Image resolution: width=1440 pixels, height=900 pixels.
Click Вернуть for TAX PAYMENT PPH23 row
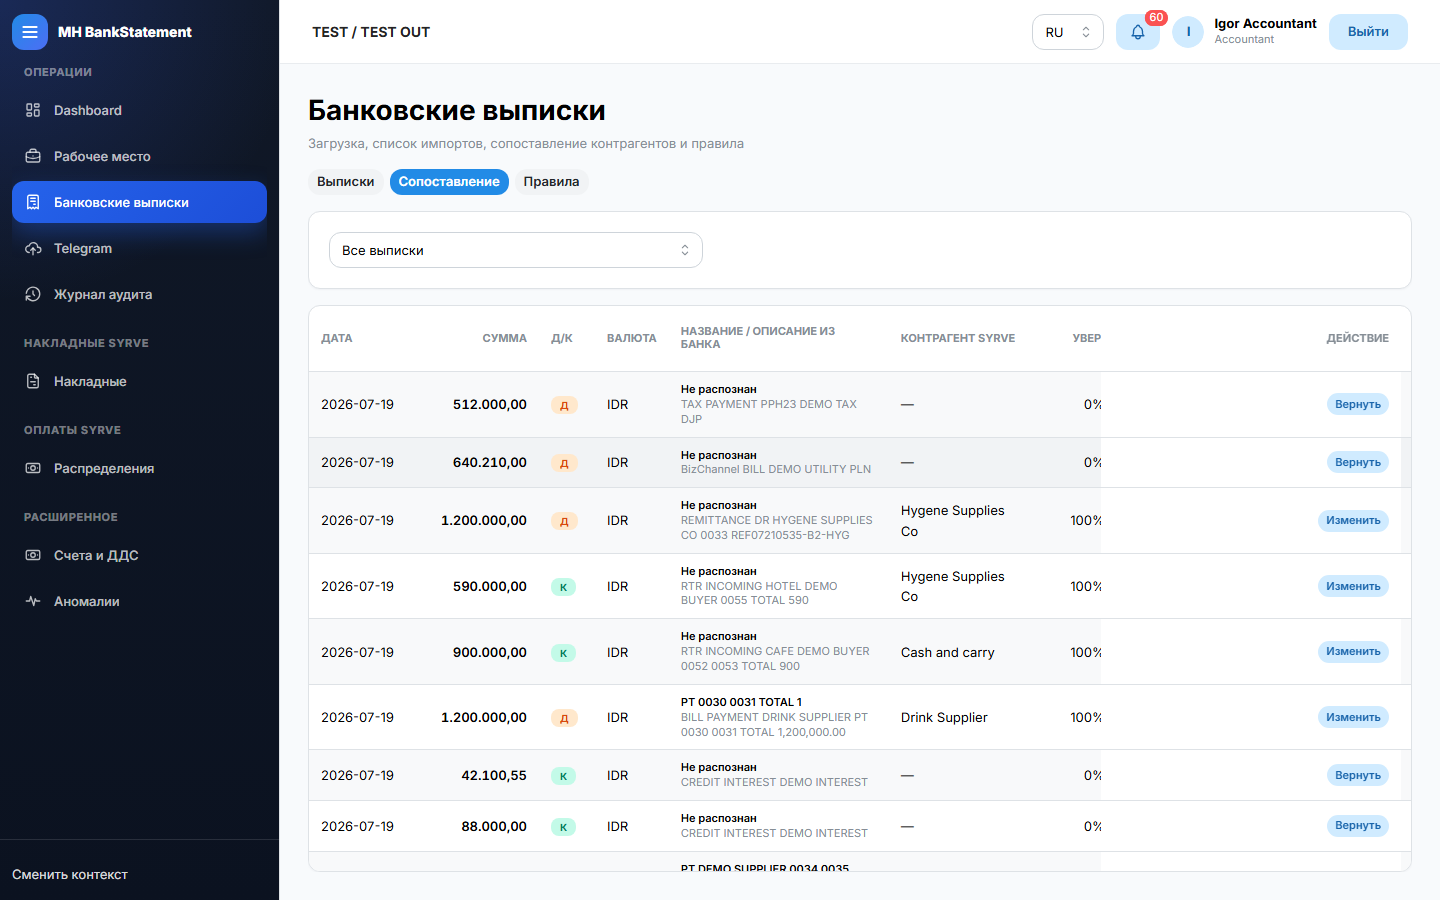tap(1357, 404)
